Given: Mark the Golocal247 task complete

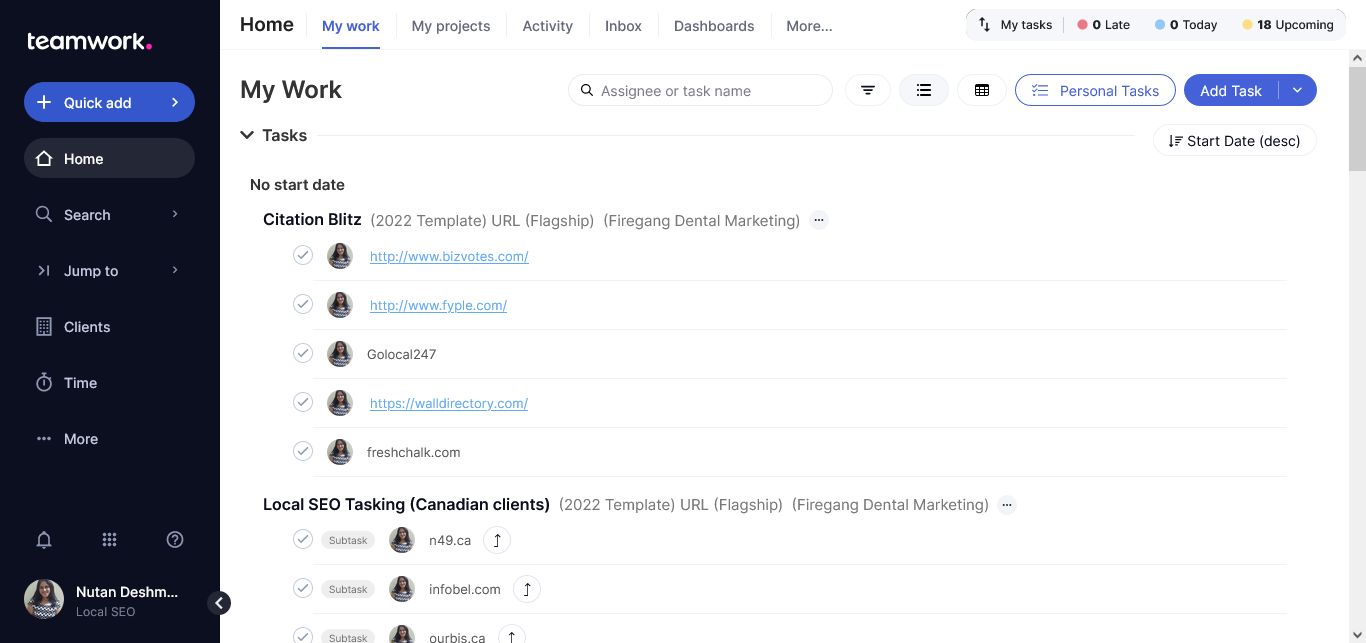Looking at the screenshot, I should coord(303,353).
